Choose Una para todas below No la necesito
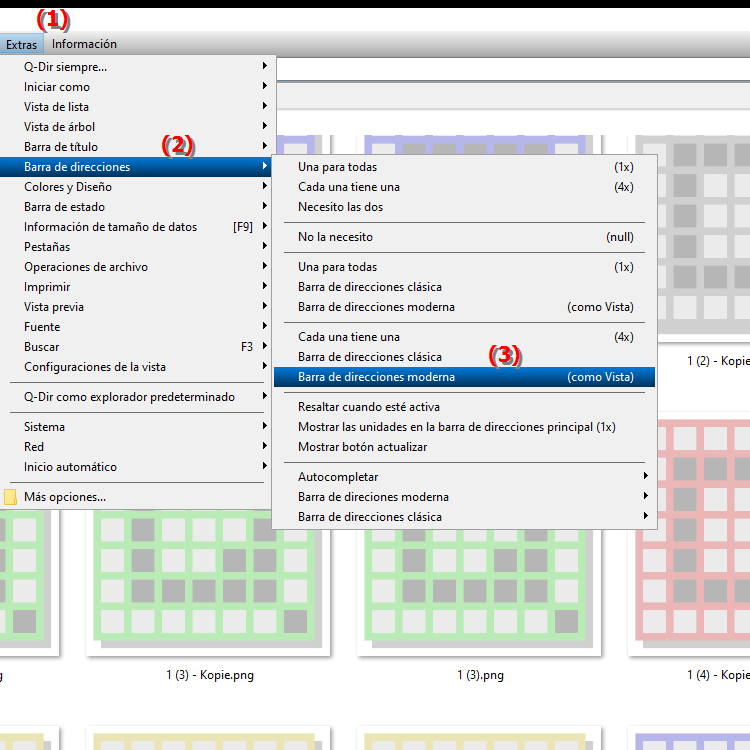 (x=464, y=267)
